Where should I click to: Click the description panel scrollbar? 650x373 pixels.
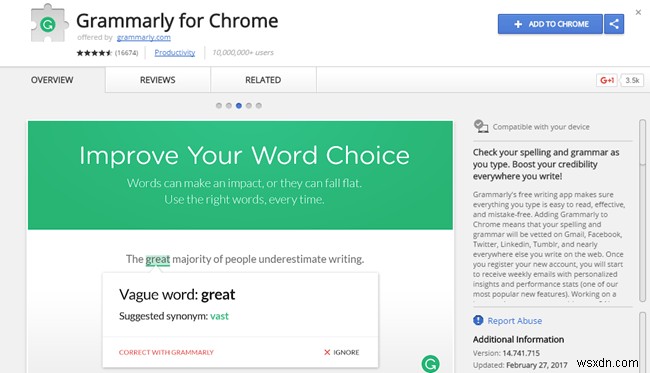(x=643, y=211)
